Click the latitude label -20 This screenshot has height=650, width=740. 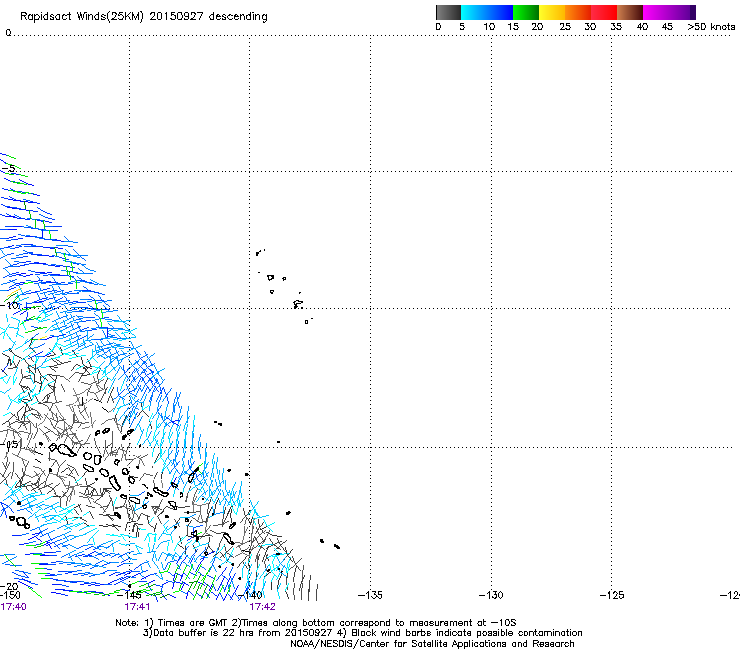(x=9, y=586)
